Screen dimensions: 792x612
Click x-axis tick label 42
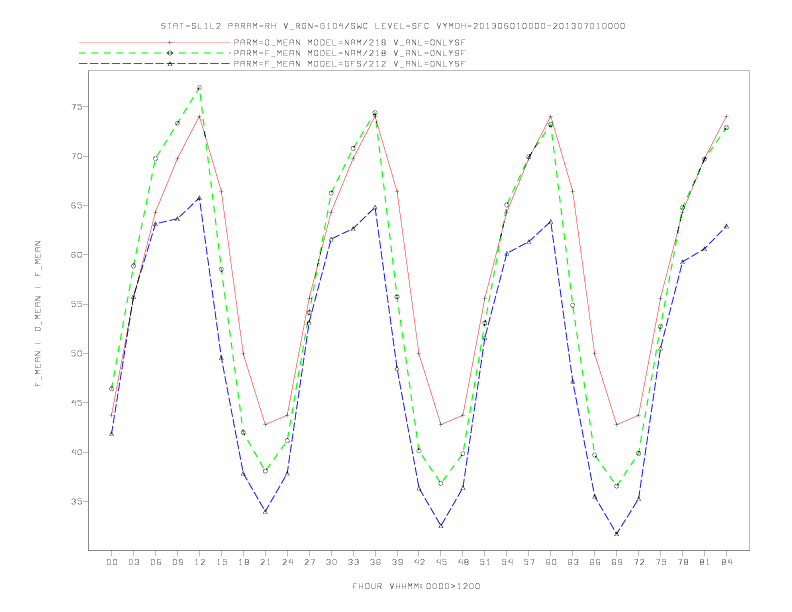coord(419,562)
